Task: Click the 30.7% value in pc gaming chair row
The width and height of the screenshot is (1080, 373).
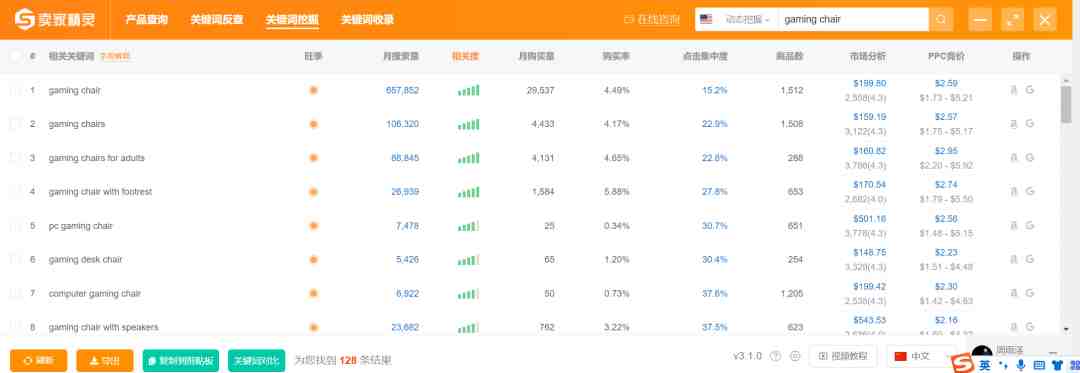Action: (715, 226)
